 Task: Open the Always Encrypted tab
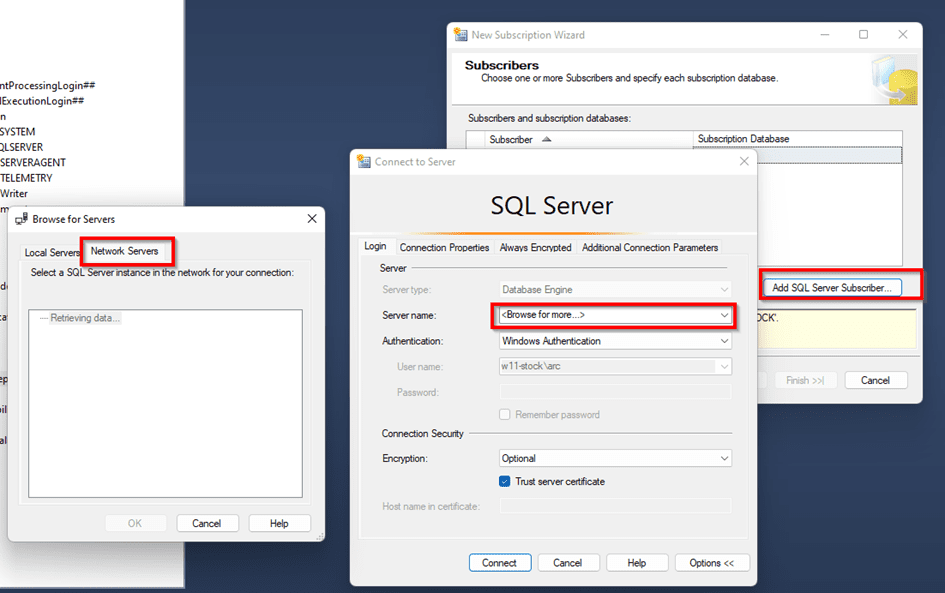[x=535, y=247]
